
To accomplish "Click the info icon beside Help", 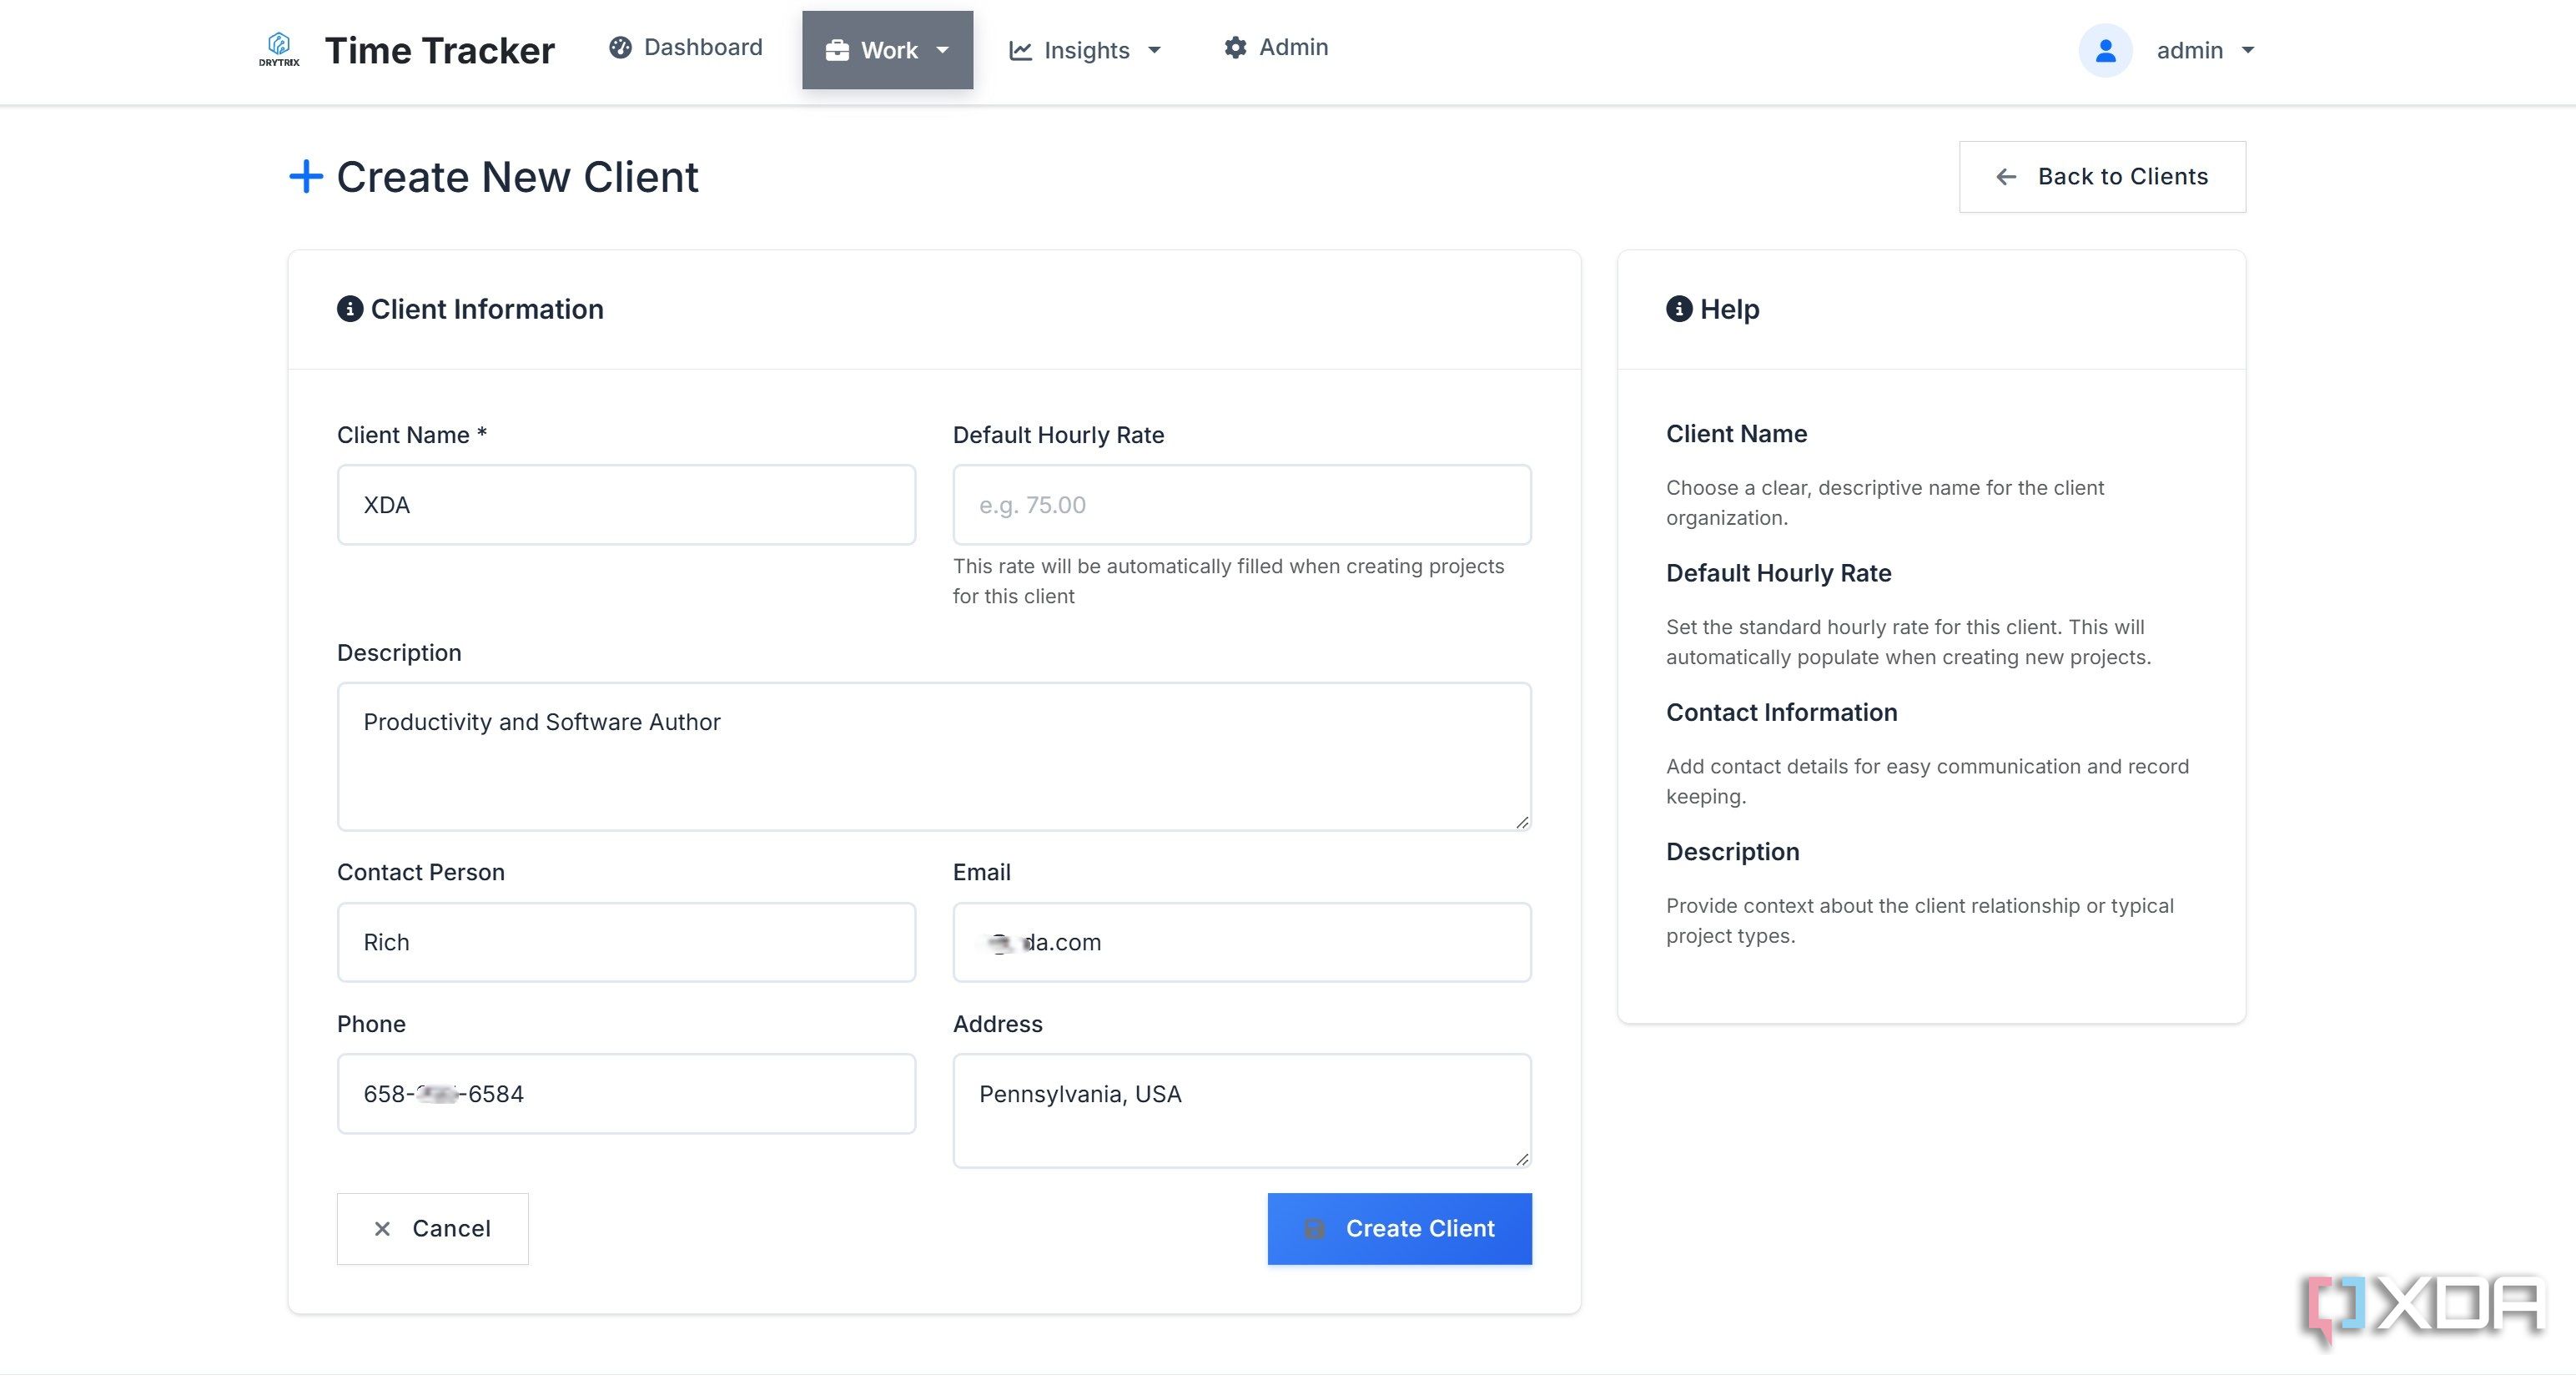I will point(1679,309).
